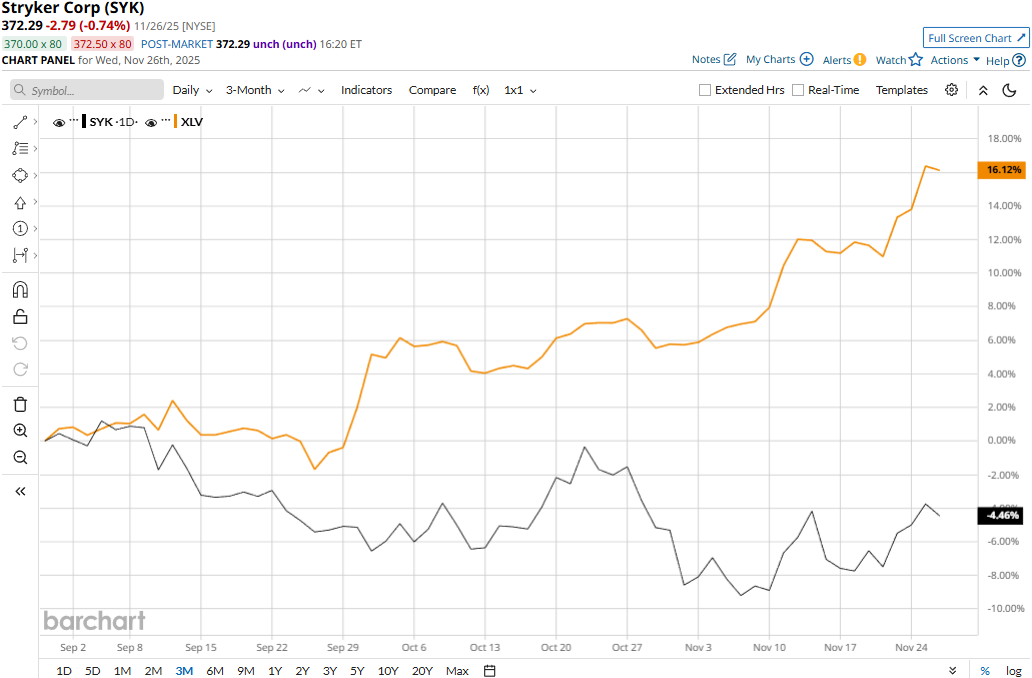Enable the Real-Time checkbox
The width and height of the screenshot is (1032, 678).
coord(798,90)
